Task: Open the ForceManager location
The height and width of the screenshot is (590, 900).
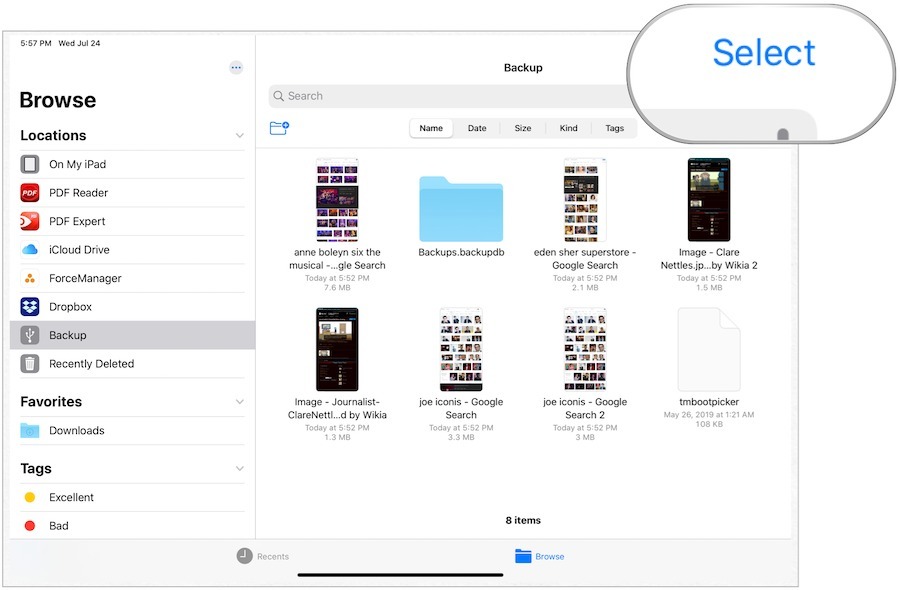Action: click(x=85, y=278)
